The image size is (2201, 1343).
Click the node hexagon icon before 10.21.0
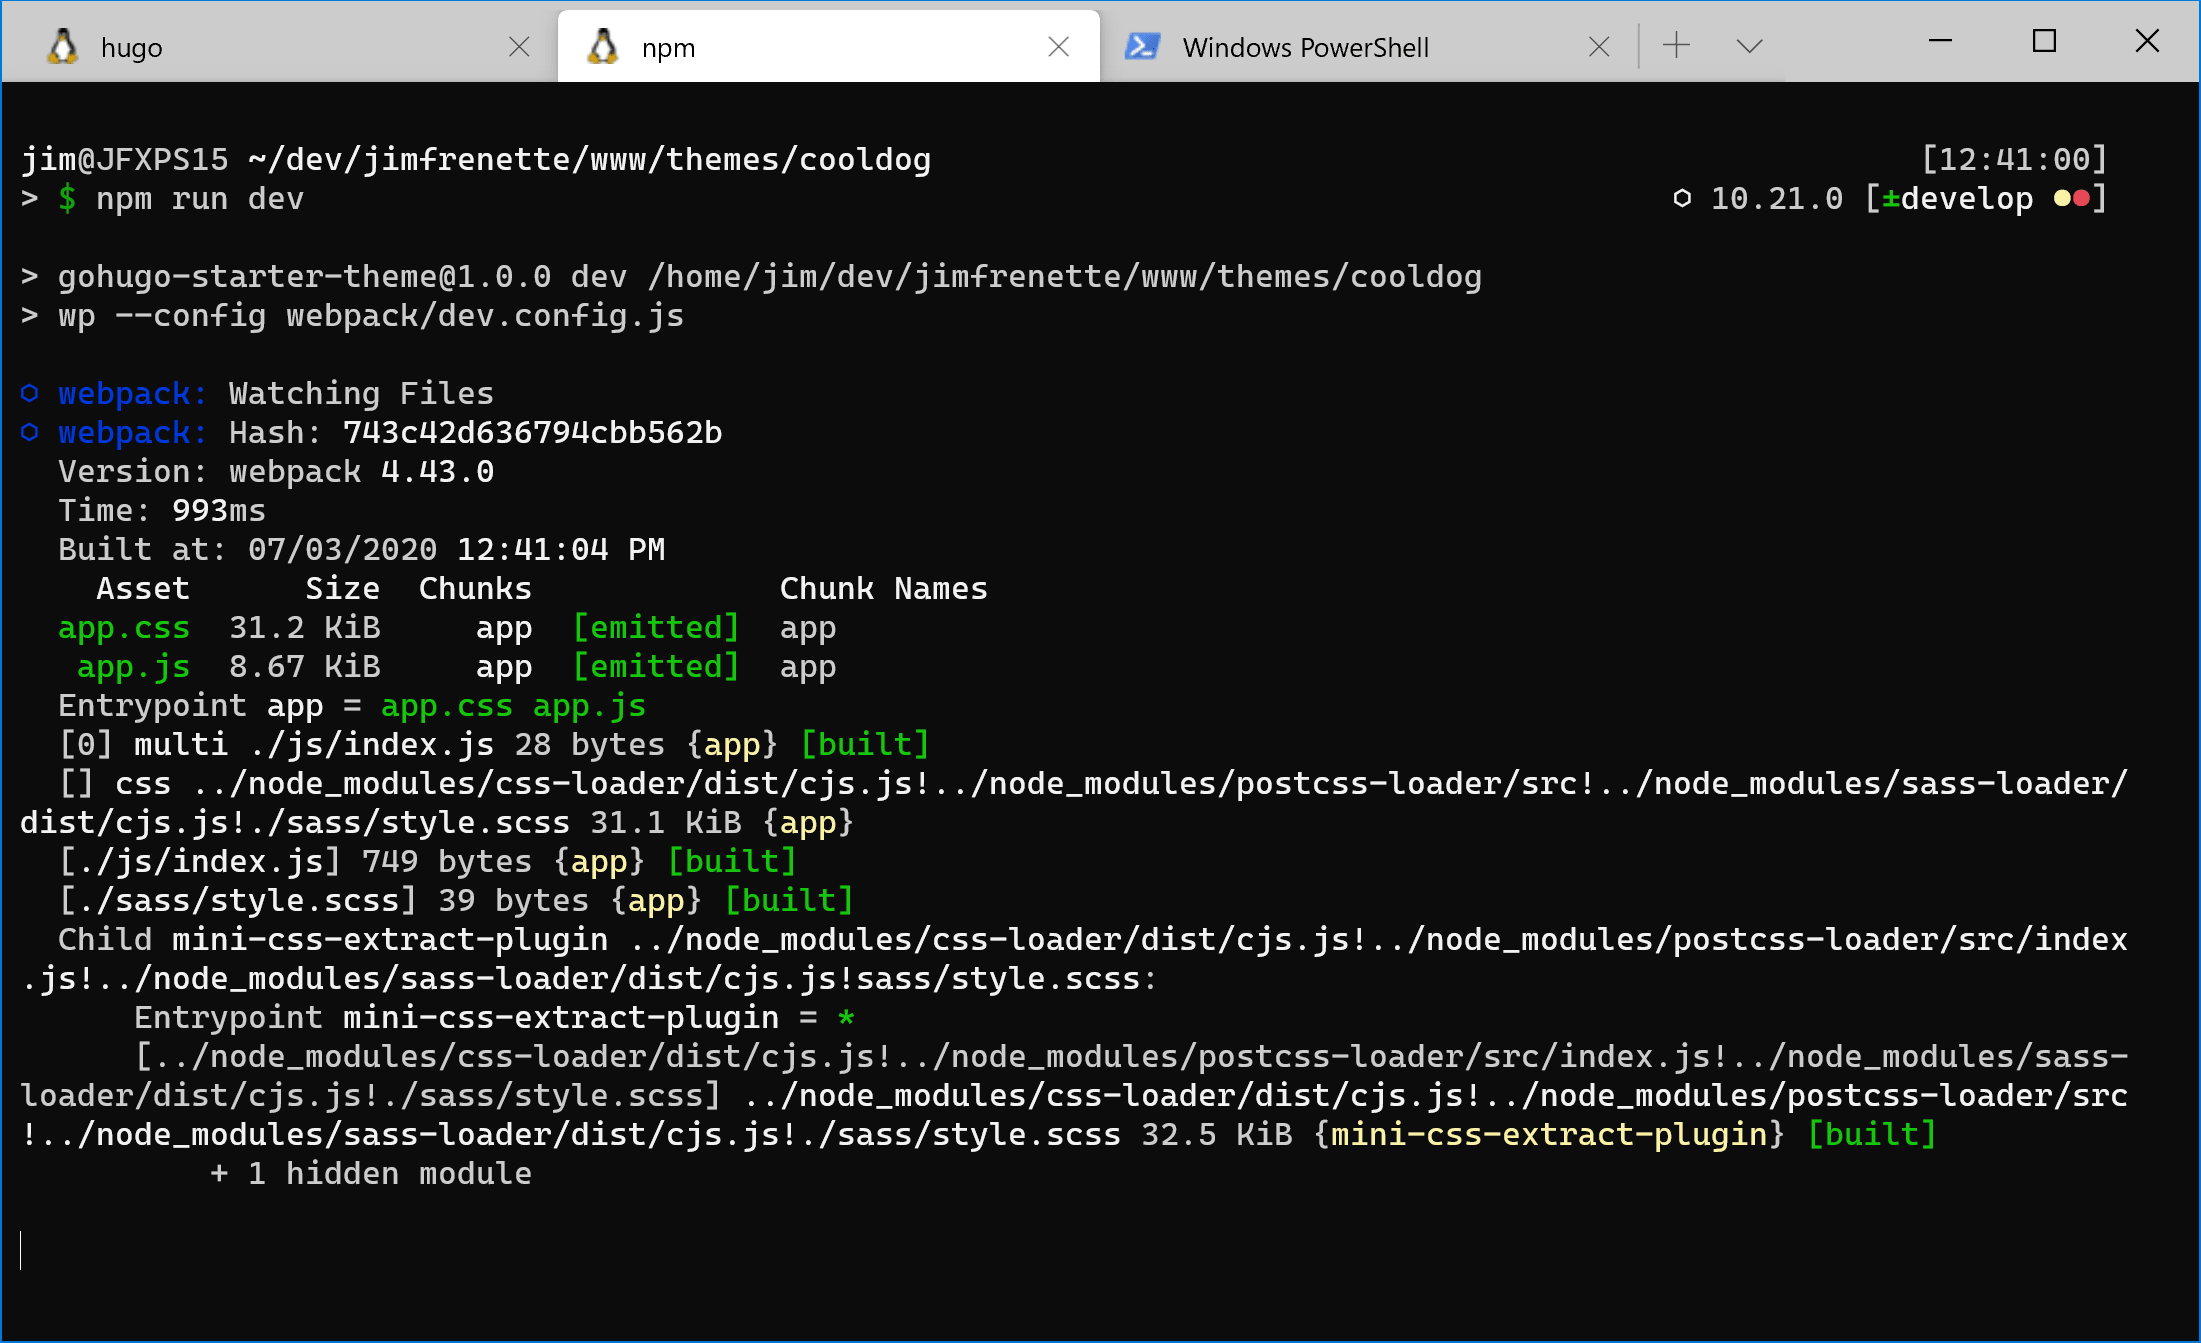click(x=1683, y=198)
